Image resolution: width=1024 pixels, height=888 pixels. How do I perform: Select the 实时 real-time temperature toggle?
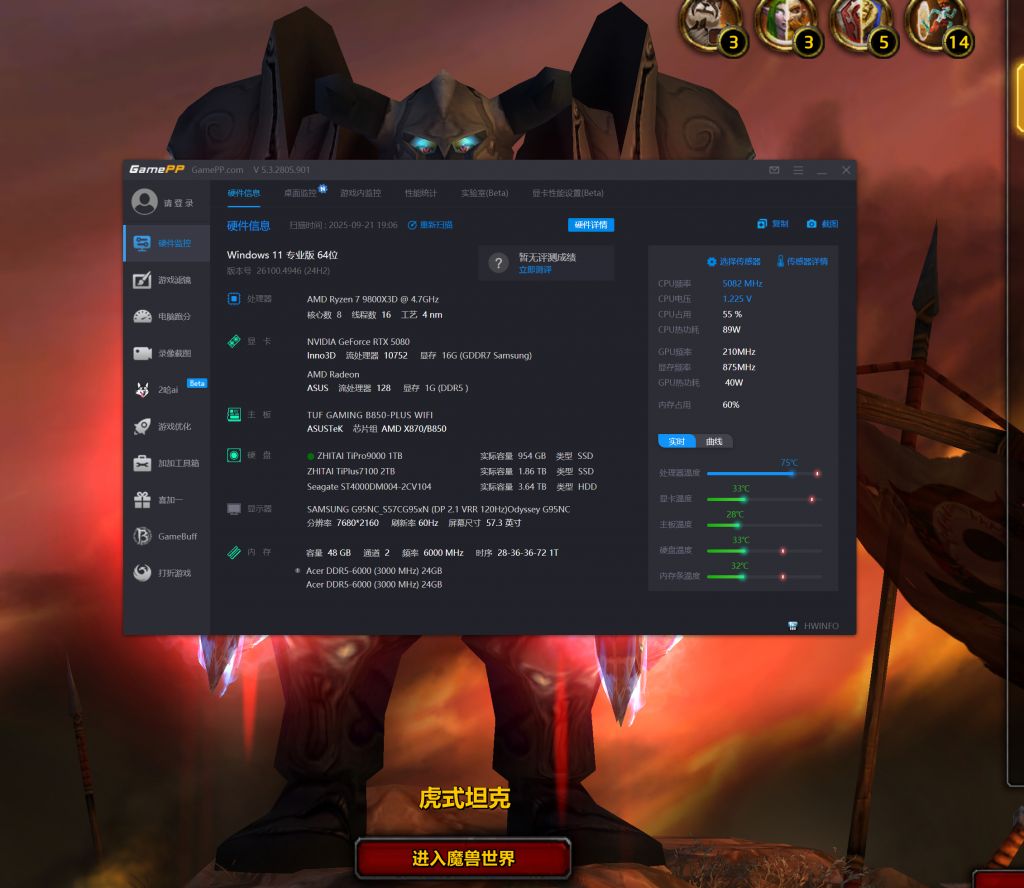[677, 441]
